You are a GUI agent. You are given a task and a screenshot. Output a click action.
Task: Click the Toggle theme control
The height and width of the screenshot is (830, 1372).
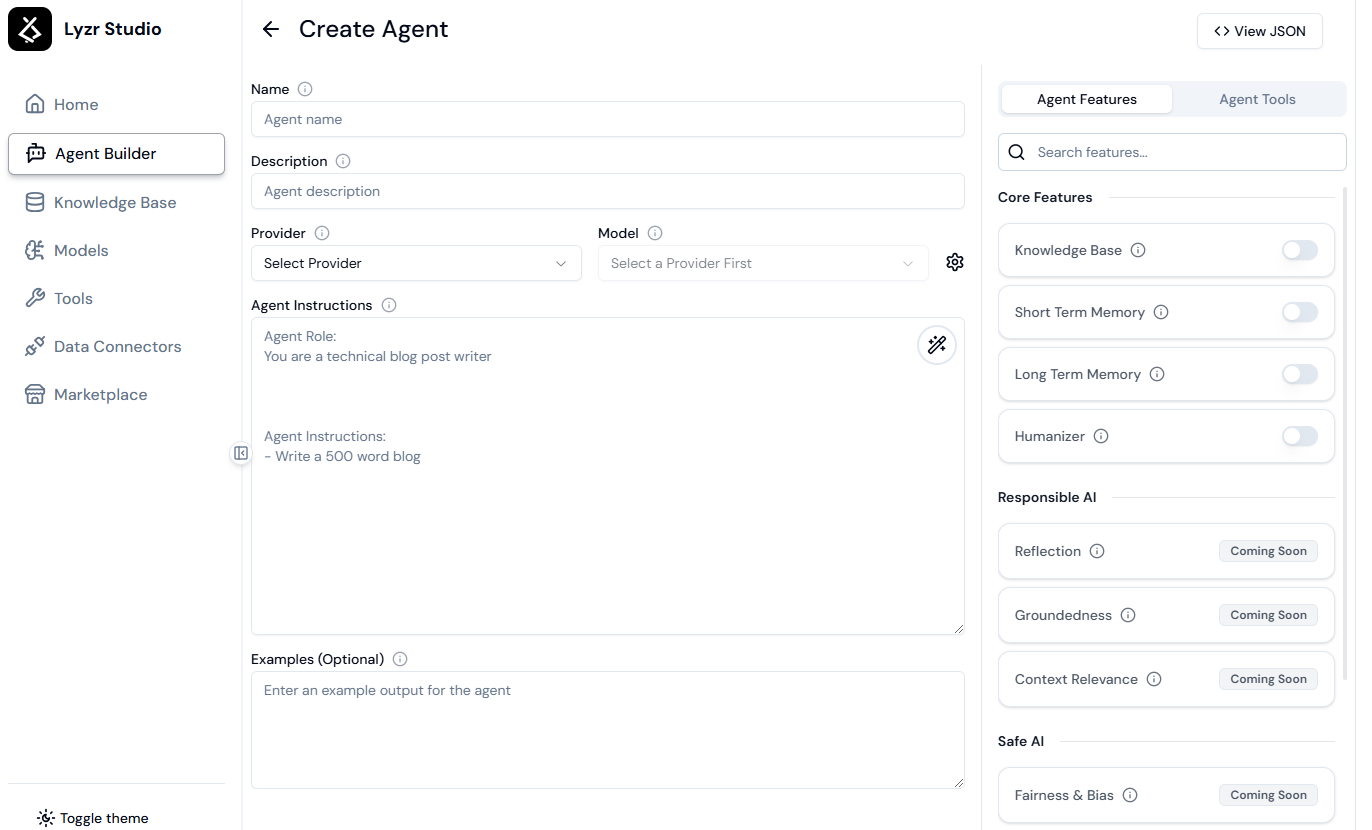pyautogui.click(x=92, y=817)
